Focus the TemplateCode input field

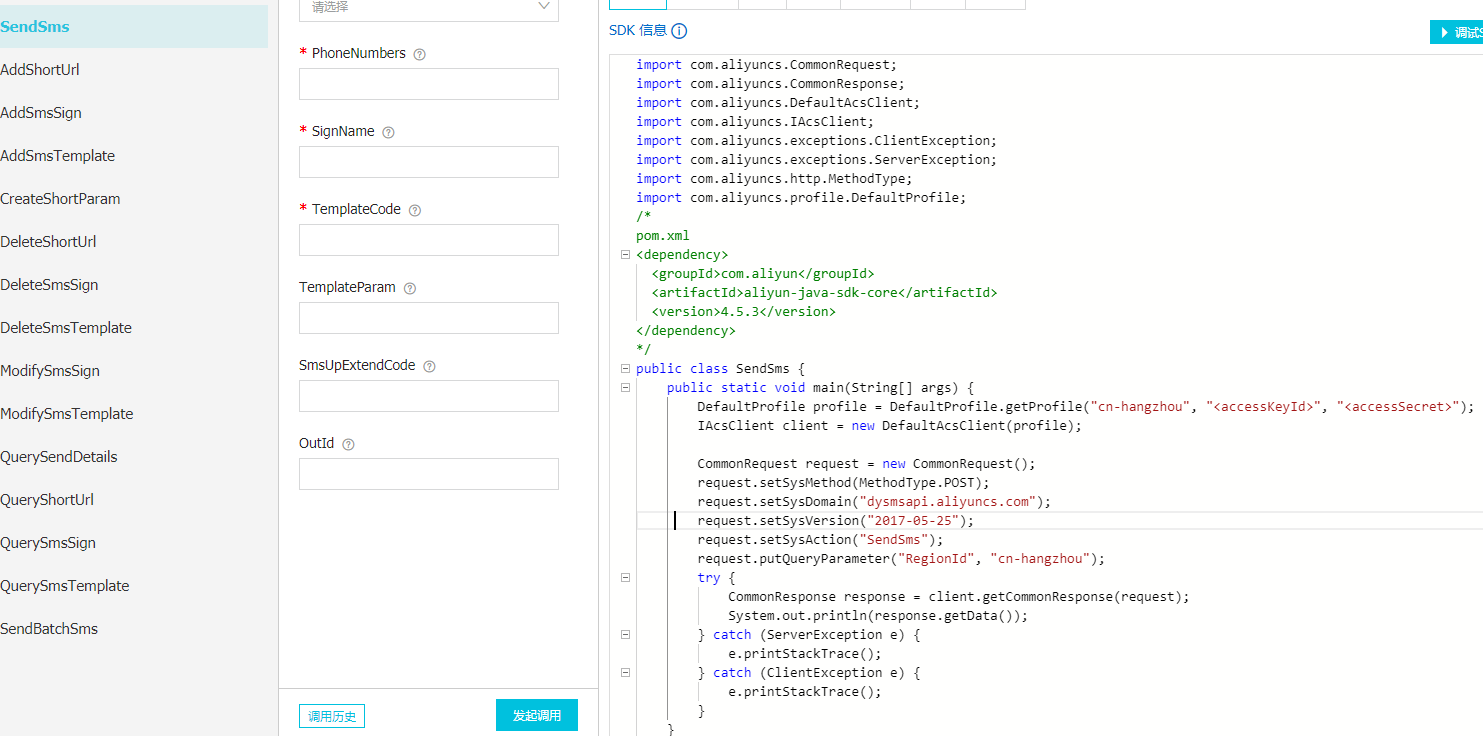429,240
